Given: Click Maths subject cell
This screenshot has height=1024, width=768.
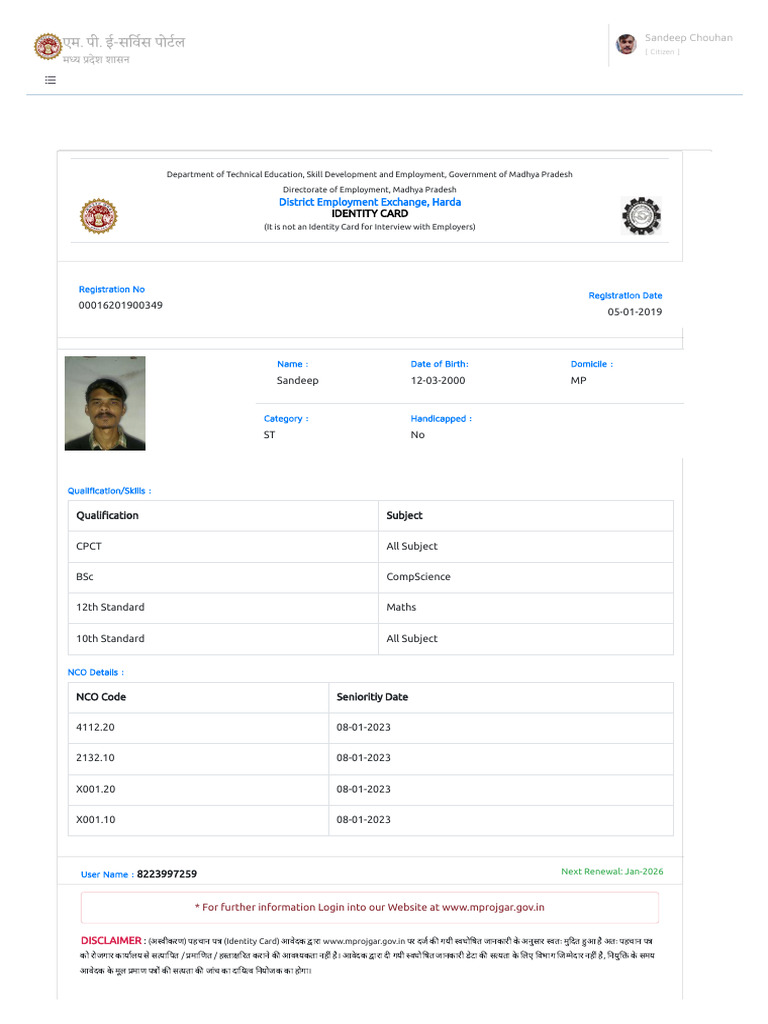Looking at the screenshot, I should tap(526, 608).
